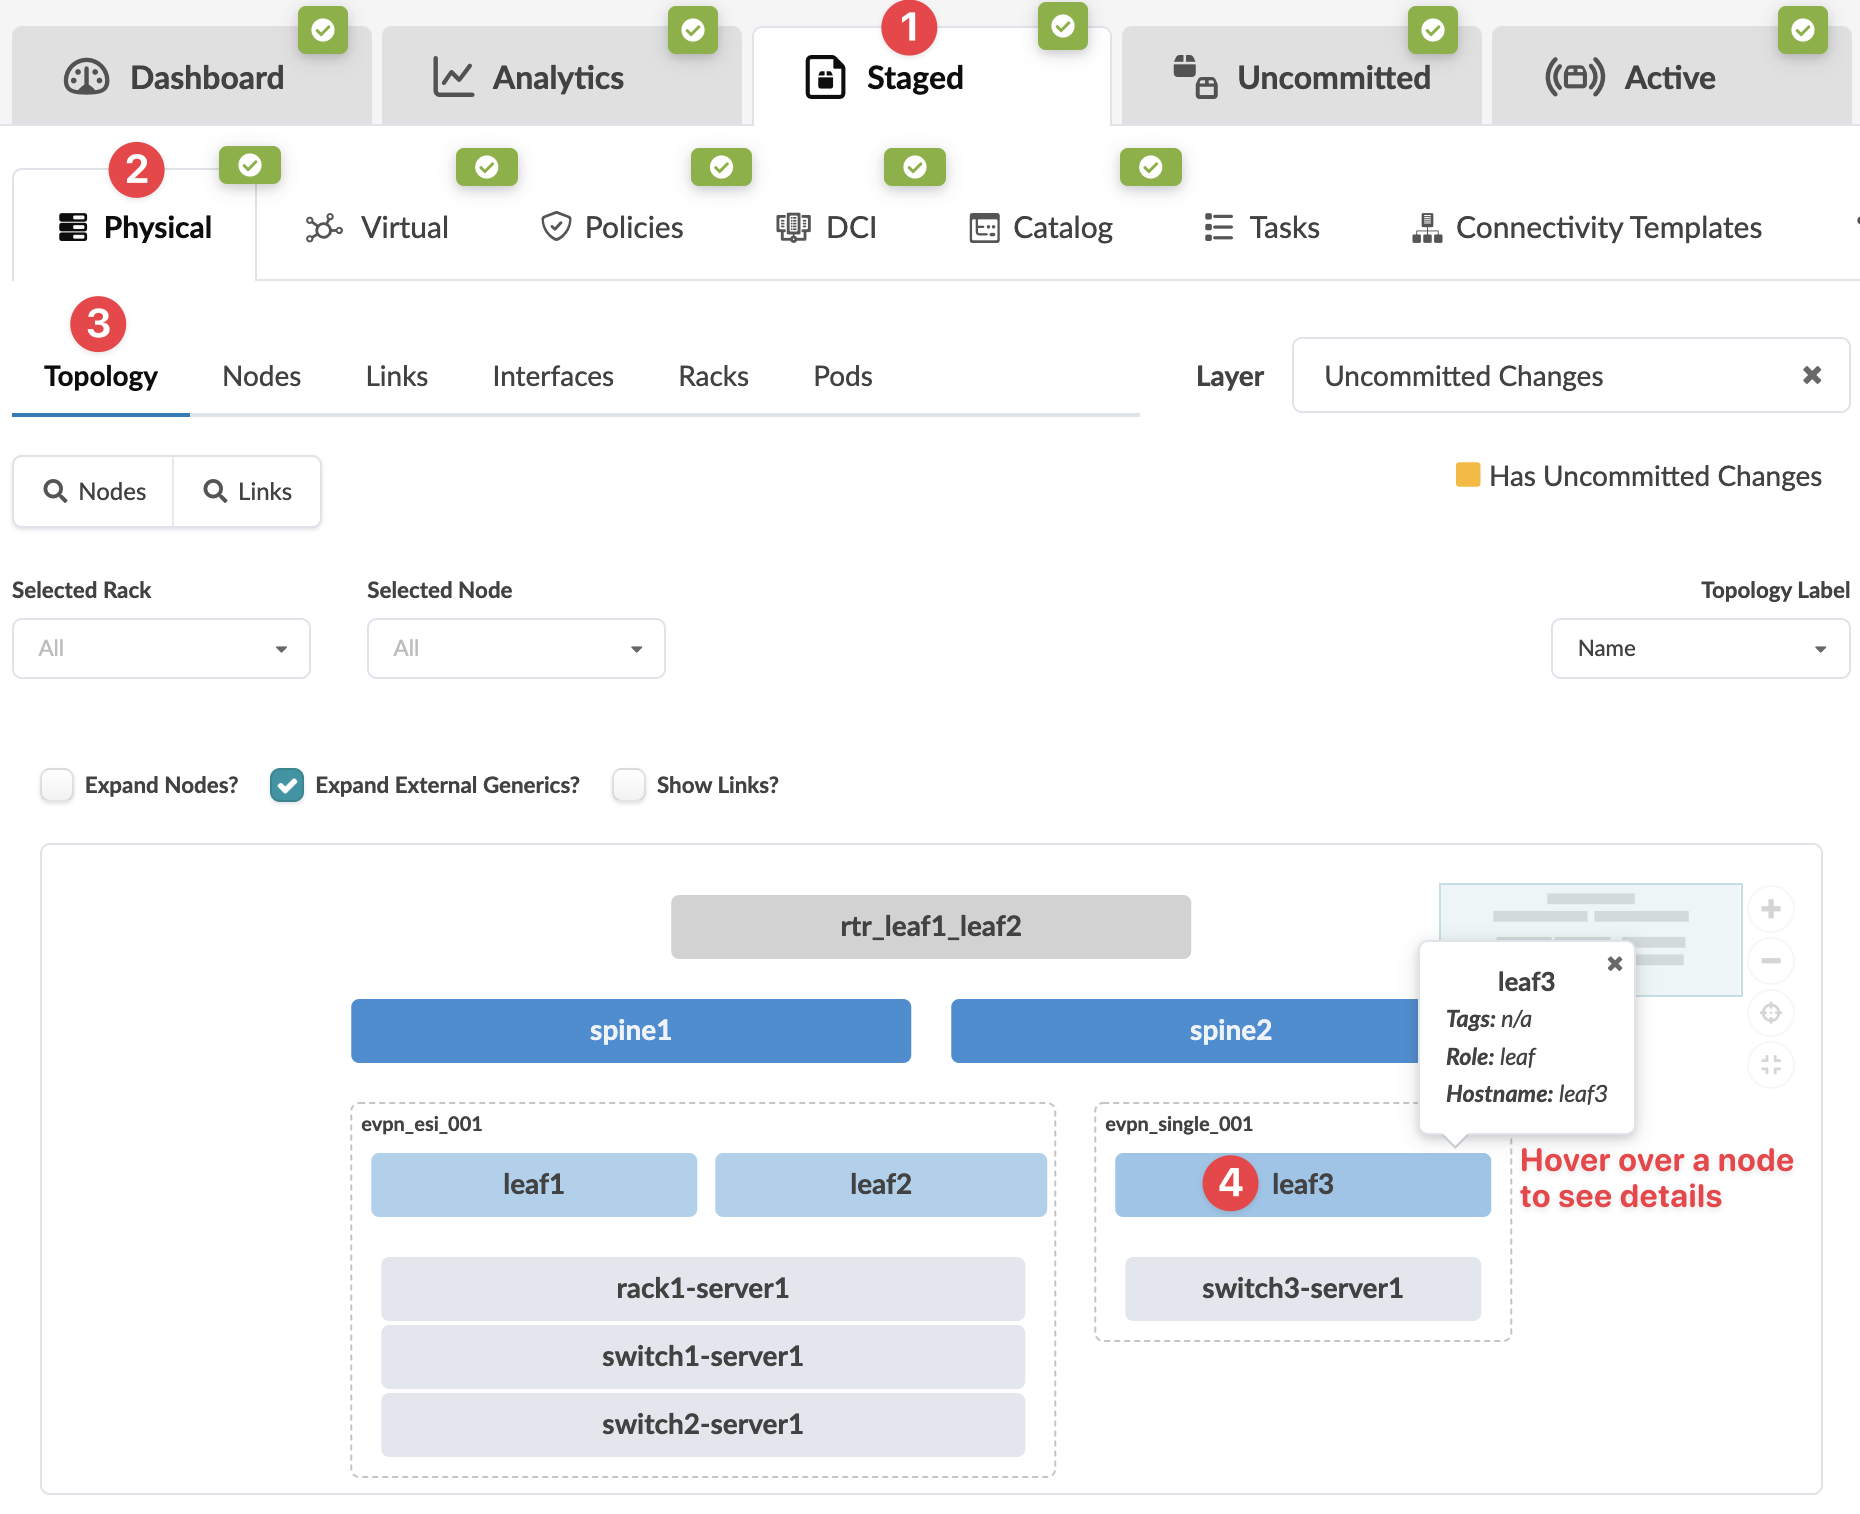Click the zoom out minus icon
The image size is (1860, 1514).
(1770, 961)
